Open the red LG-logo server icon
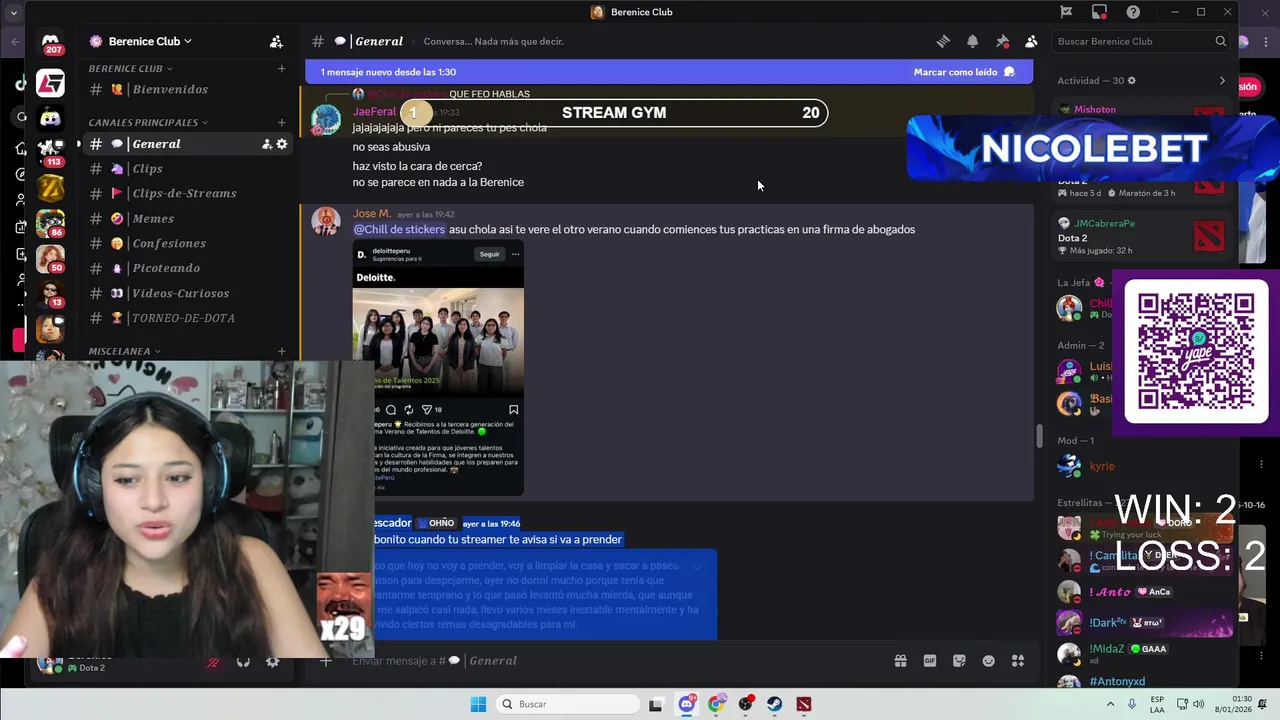 point(50,82)
